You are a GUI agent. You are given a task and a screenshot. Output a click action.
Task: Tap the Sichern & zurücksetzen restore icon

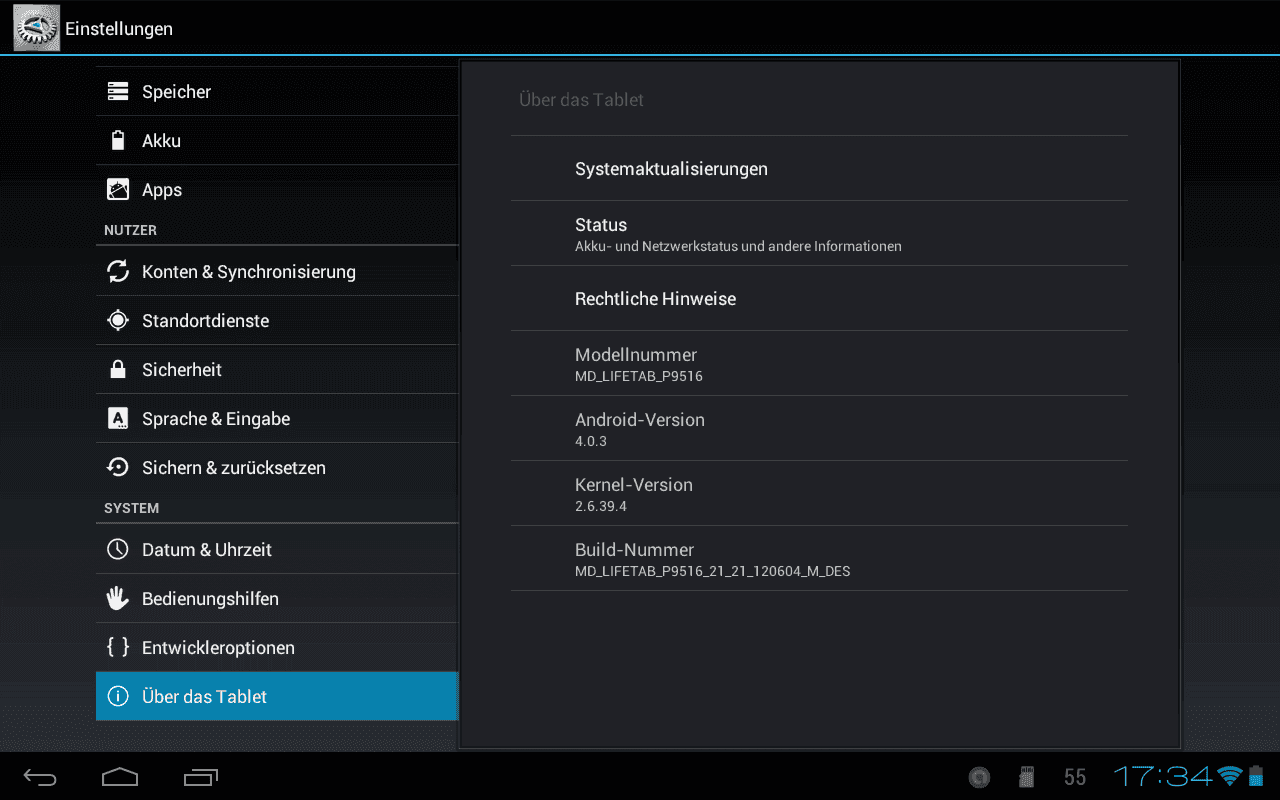pyautogui.click(x=118, y=468)
